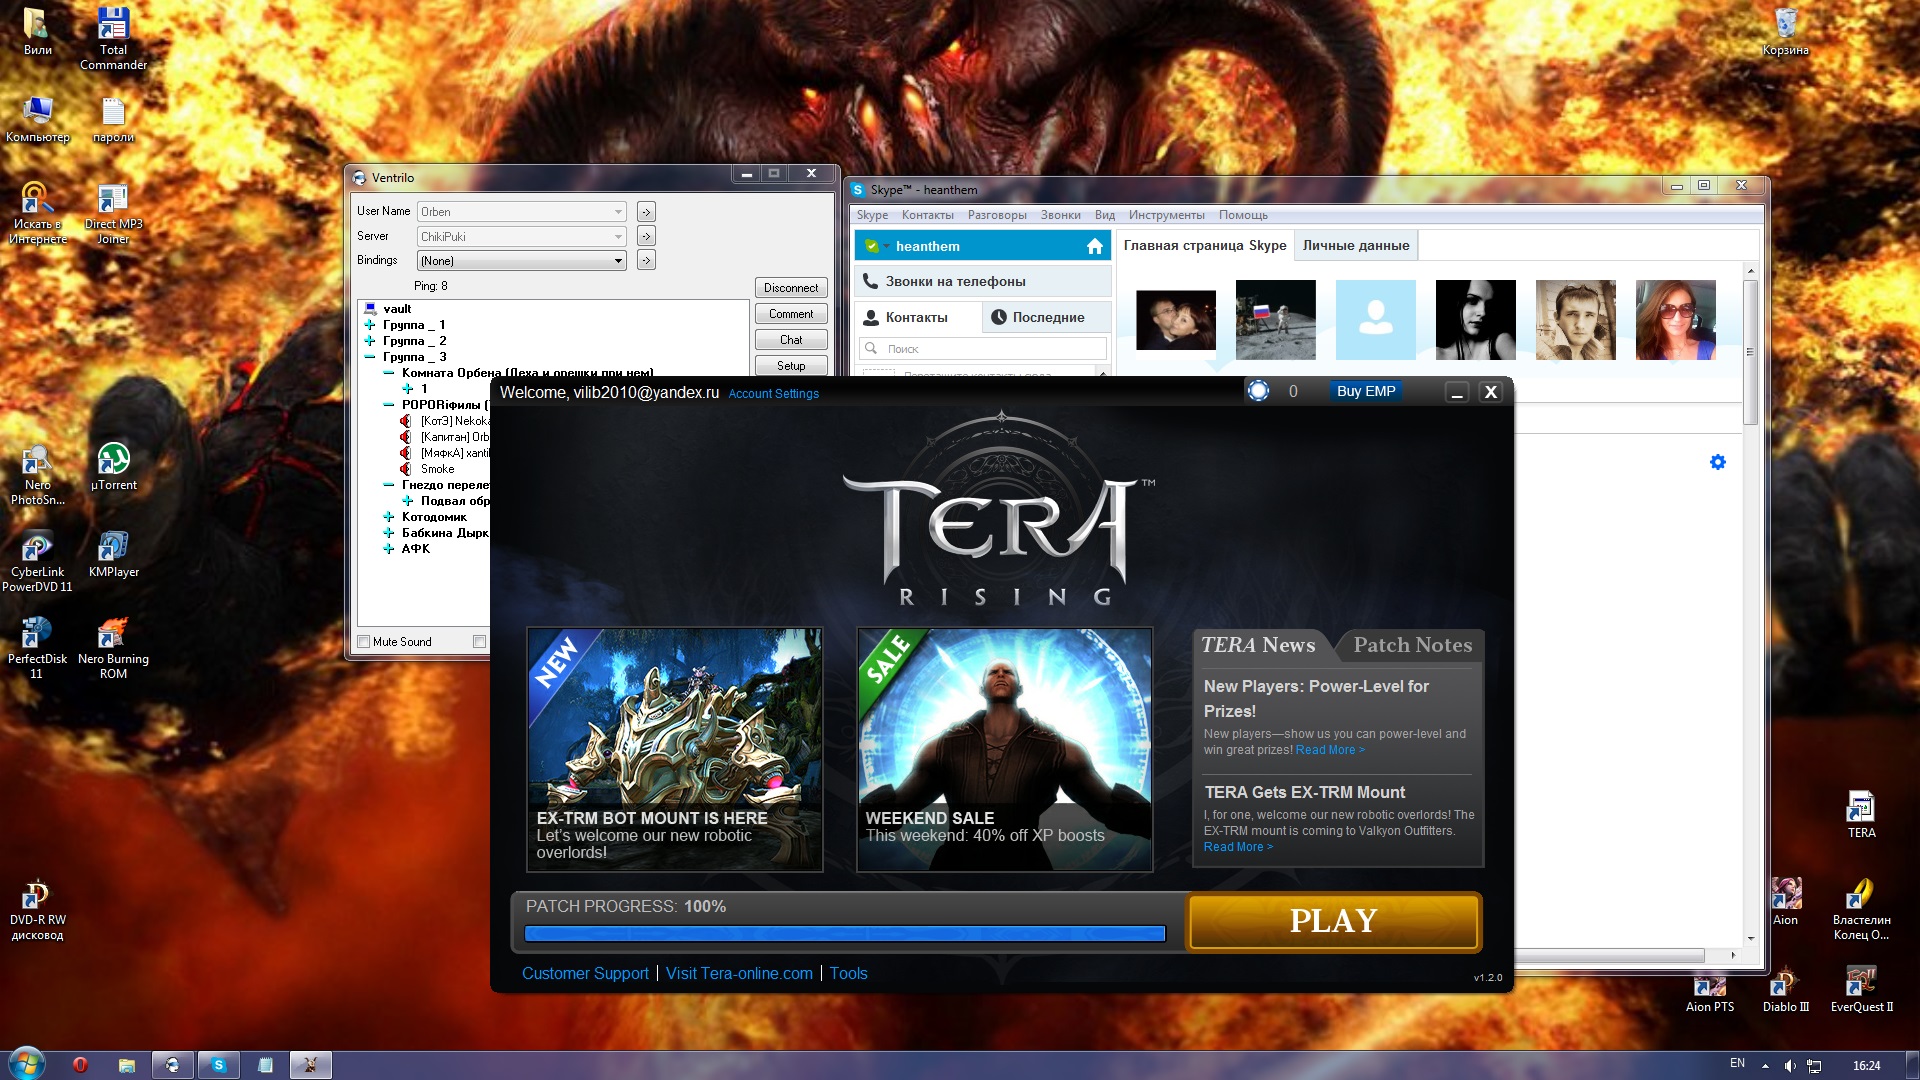
Task: Open the Customer Support link
Action: coord(585,973)
